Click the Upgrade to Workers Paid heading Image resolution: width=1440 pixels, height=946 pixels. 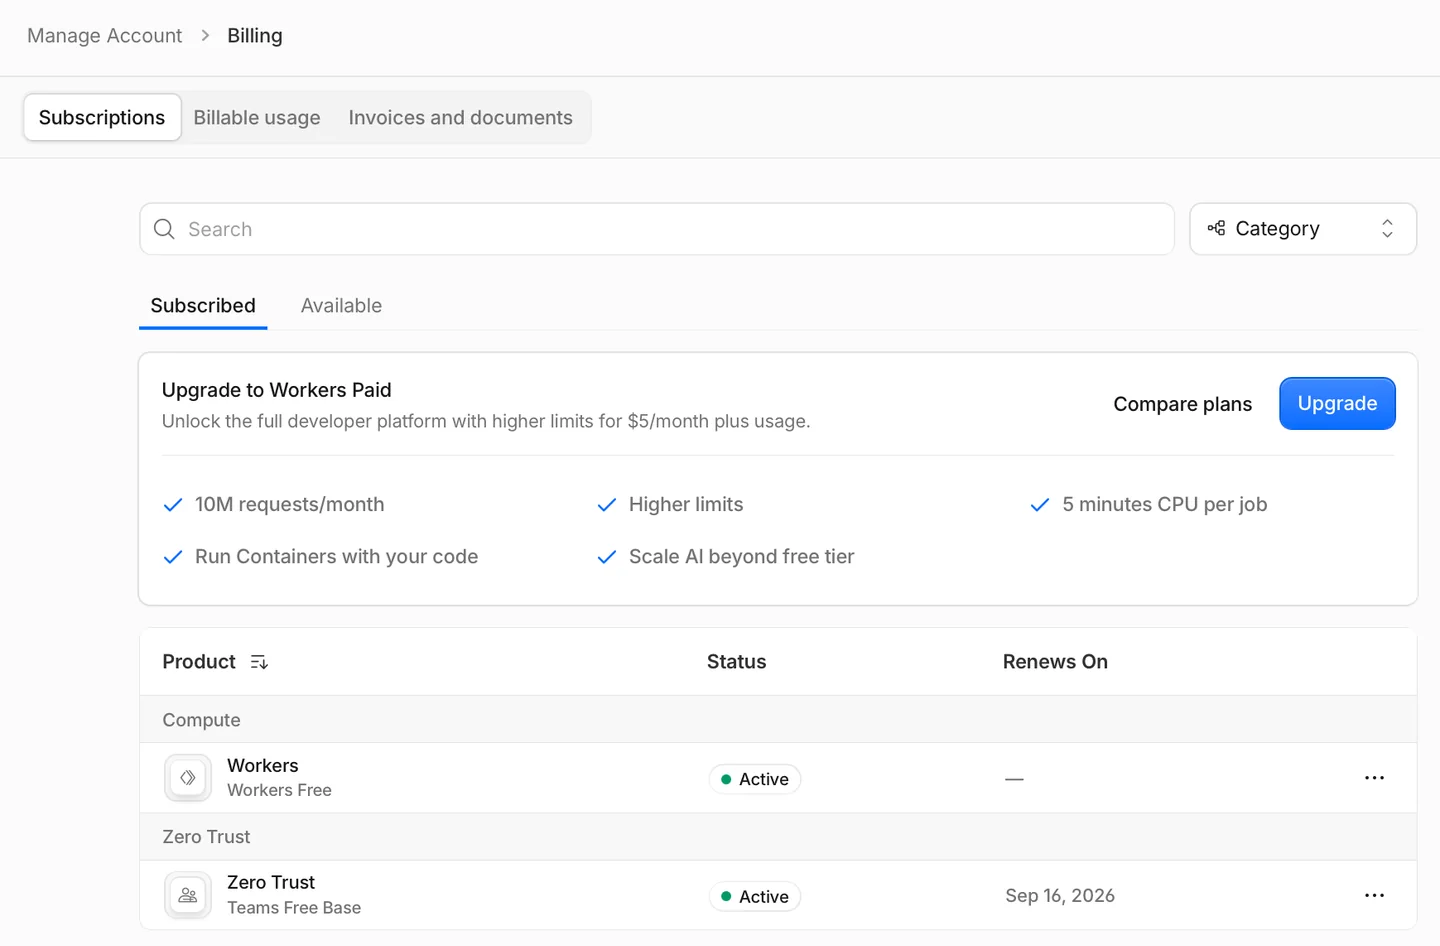pos(277,390)
